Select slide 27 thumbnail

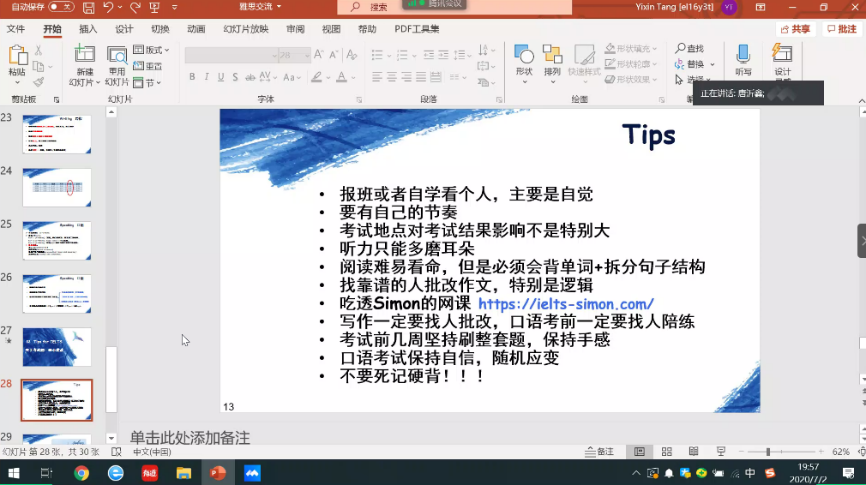tap(57, 347)
